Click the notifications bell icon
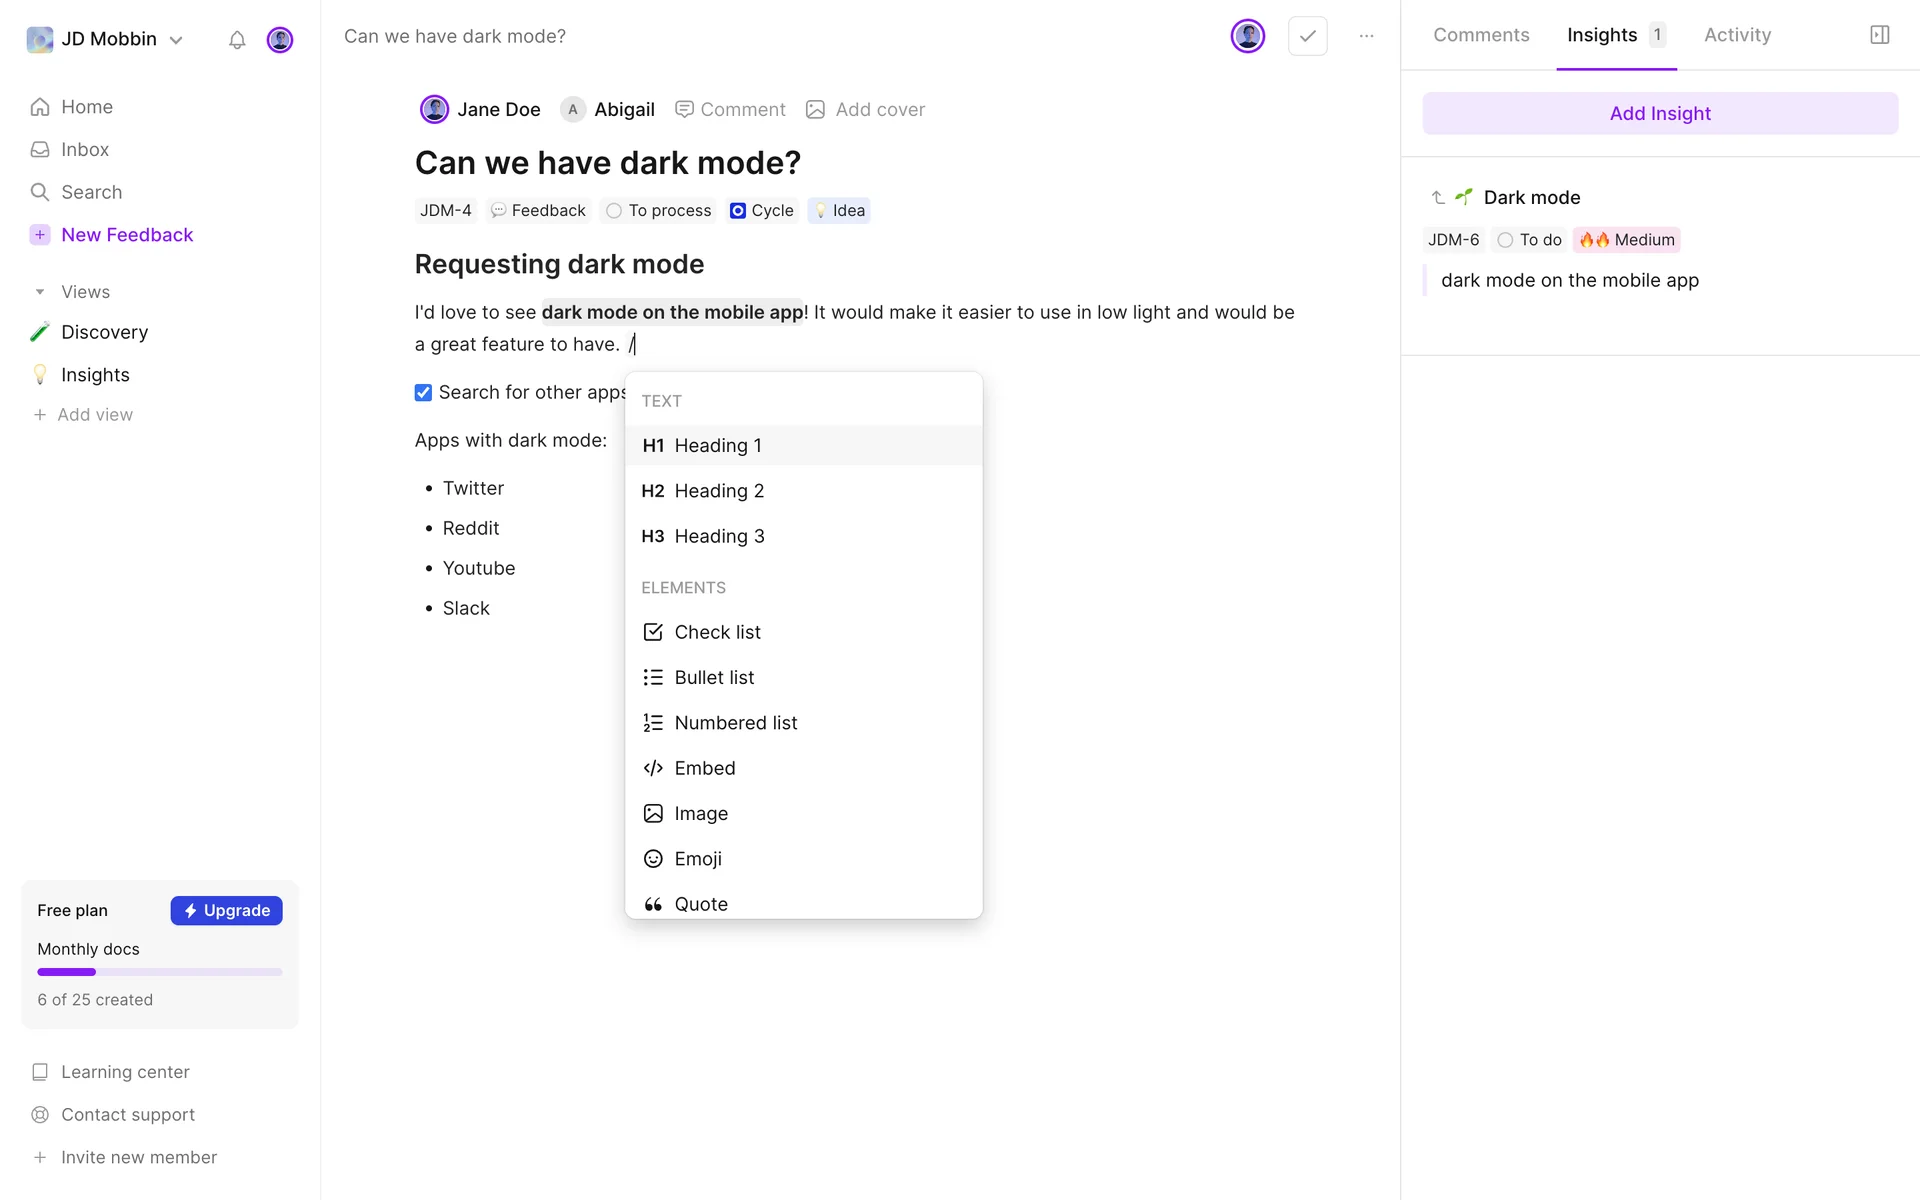The width and height of the screenshot is (1920, 1200). pyautogui.click(x=237, y=40)
